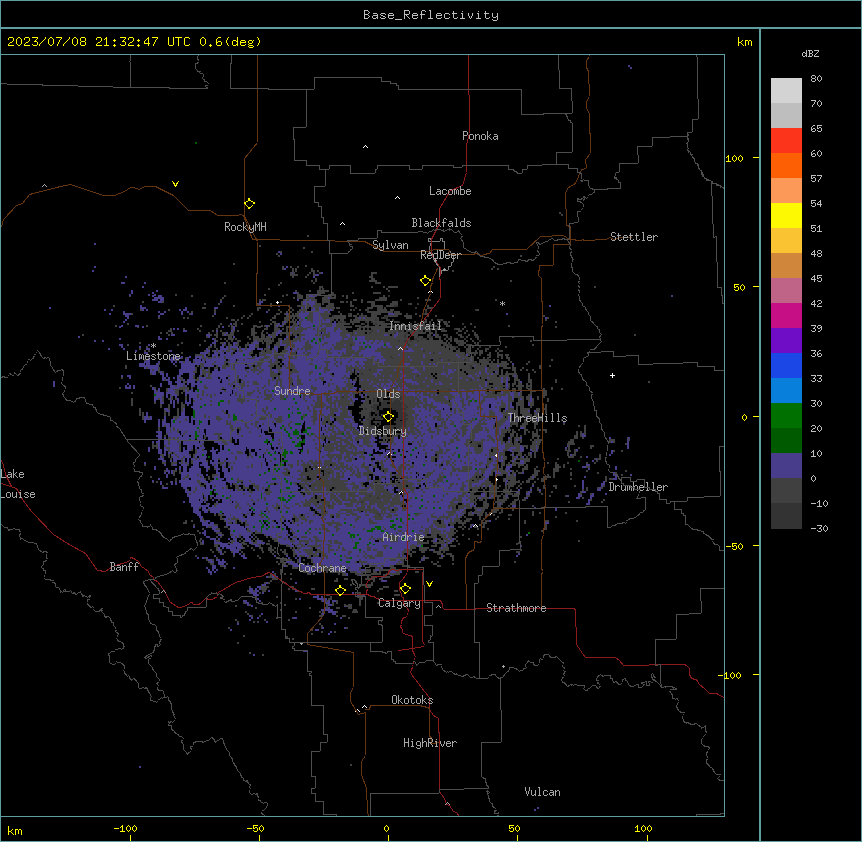This screenshot has width=862, height=842.
Task: Click the Strathmore label
Action: 516,608
